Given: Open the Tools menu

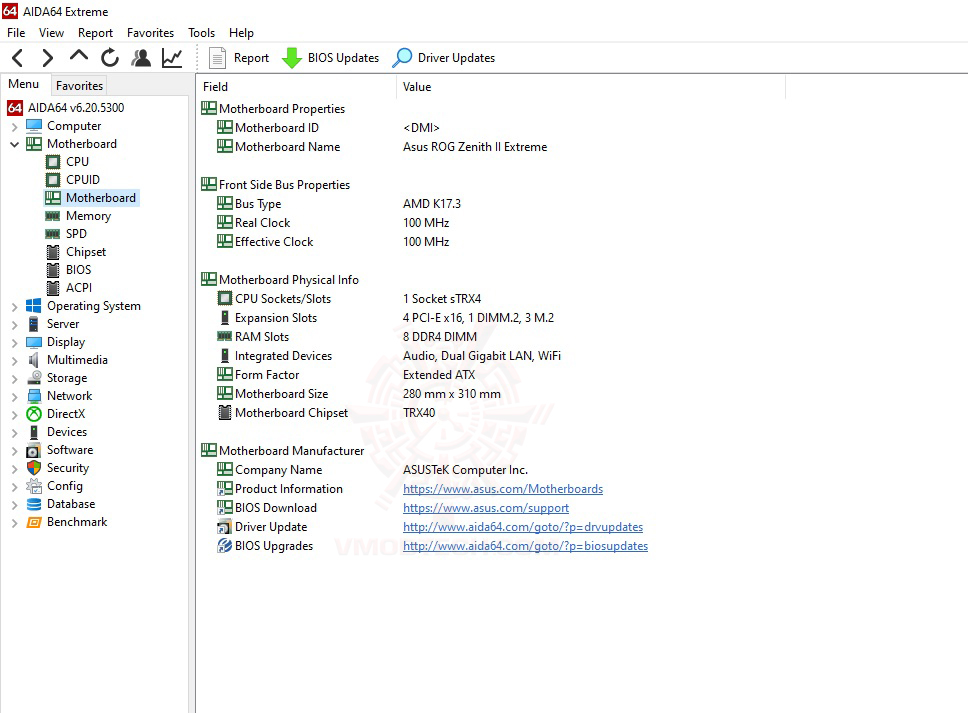Looking at the screenshot, I should [201, 33].
